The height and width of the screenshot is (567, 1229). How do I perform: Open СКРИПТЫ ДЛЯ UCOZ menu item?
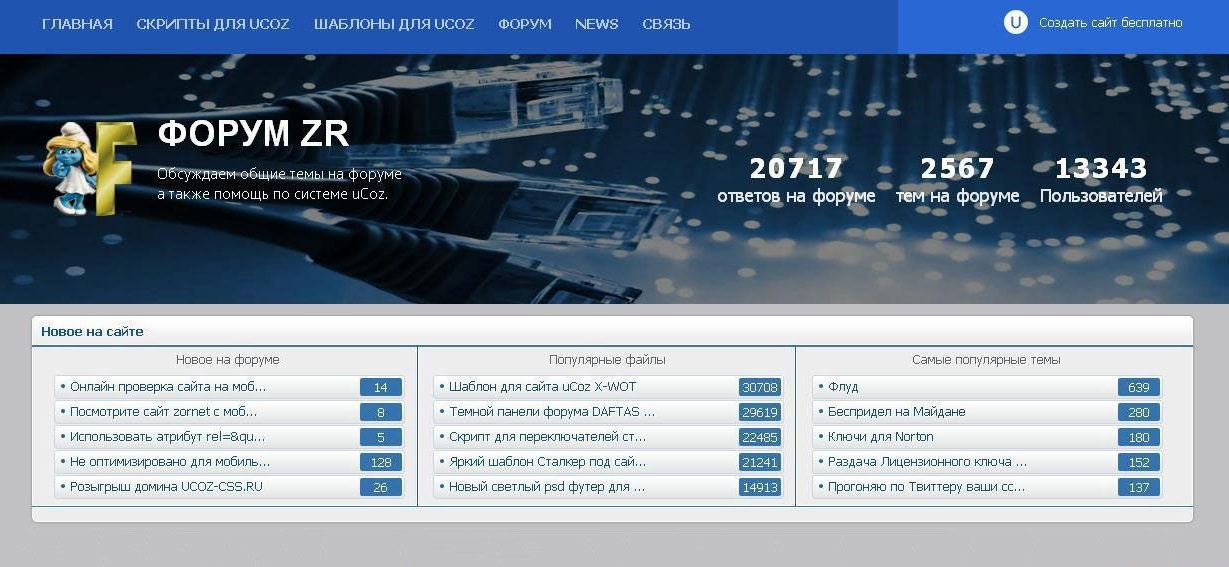(213, 24)
